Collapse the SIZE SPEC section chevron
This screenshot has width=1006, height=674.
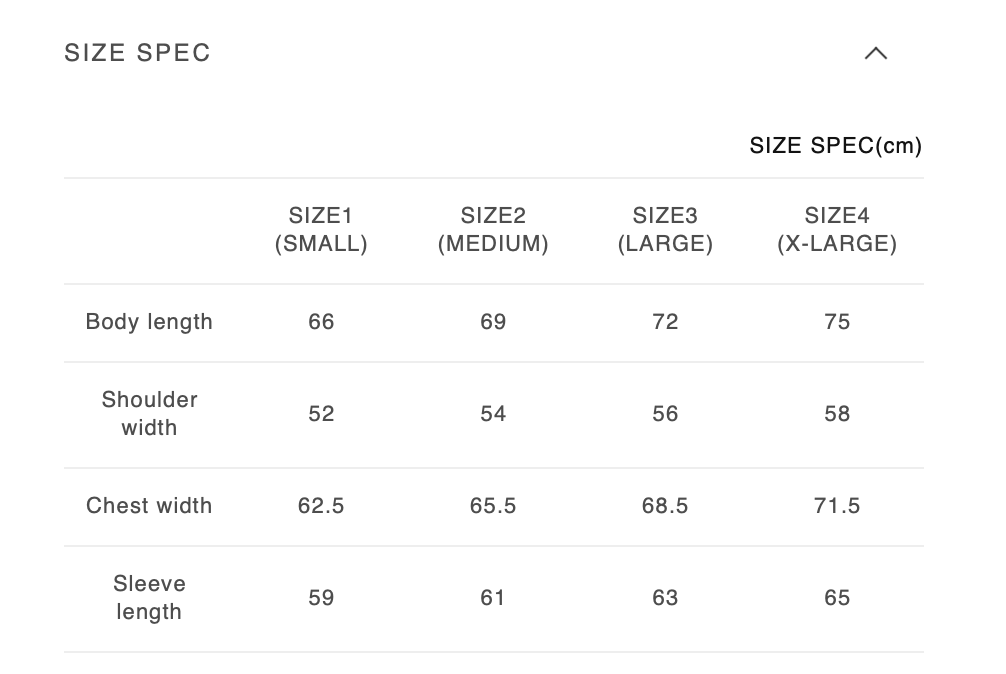pos(875,53)
